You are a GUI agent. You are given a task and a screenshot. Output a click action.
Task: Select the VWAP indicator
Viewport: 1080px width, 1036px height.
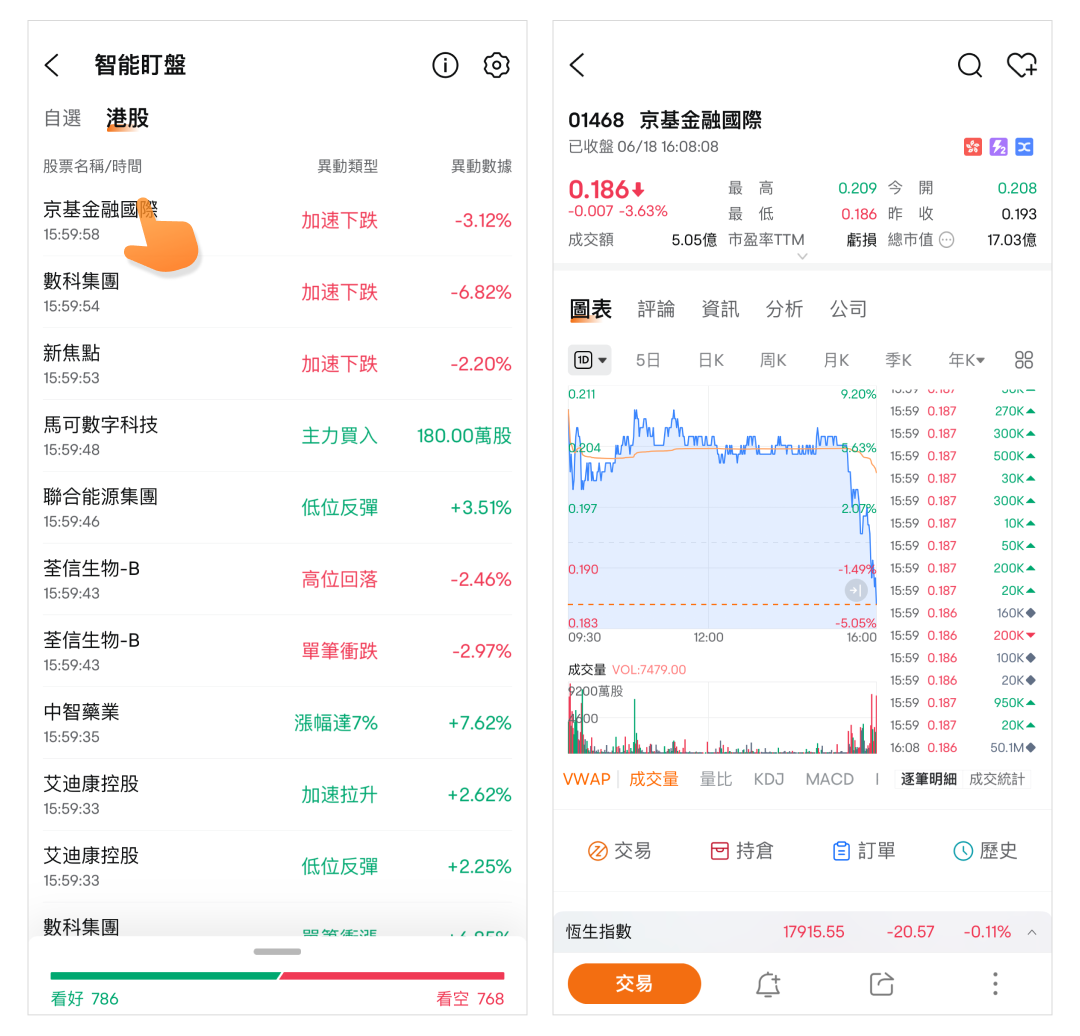(x=586, y=779)
